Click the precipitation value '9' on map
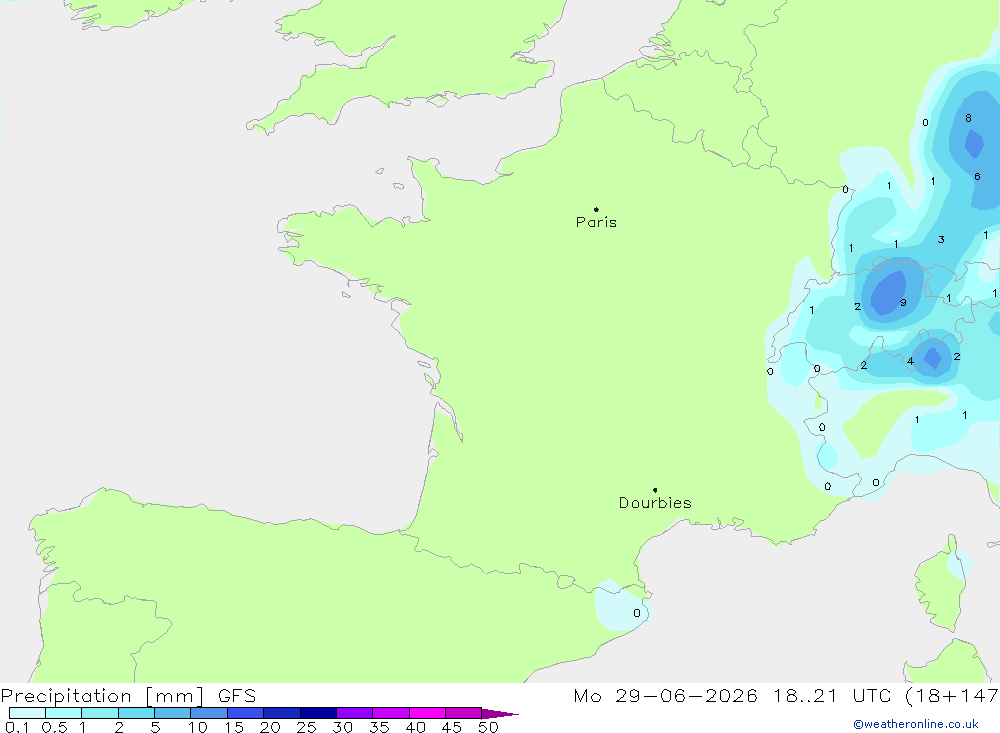1000x733 pixels. [x=903, y=302]
